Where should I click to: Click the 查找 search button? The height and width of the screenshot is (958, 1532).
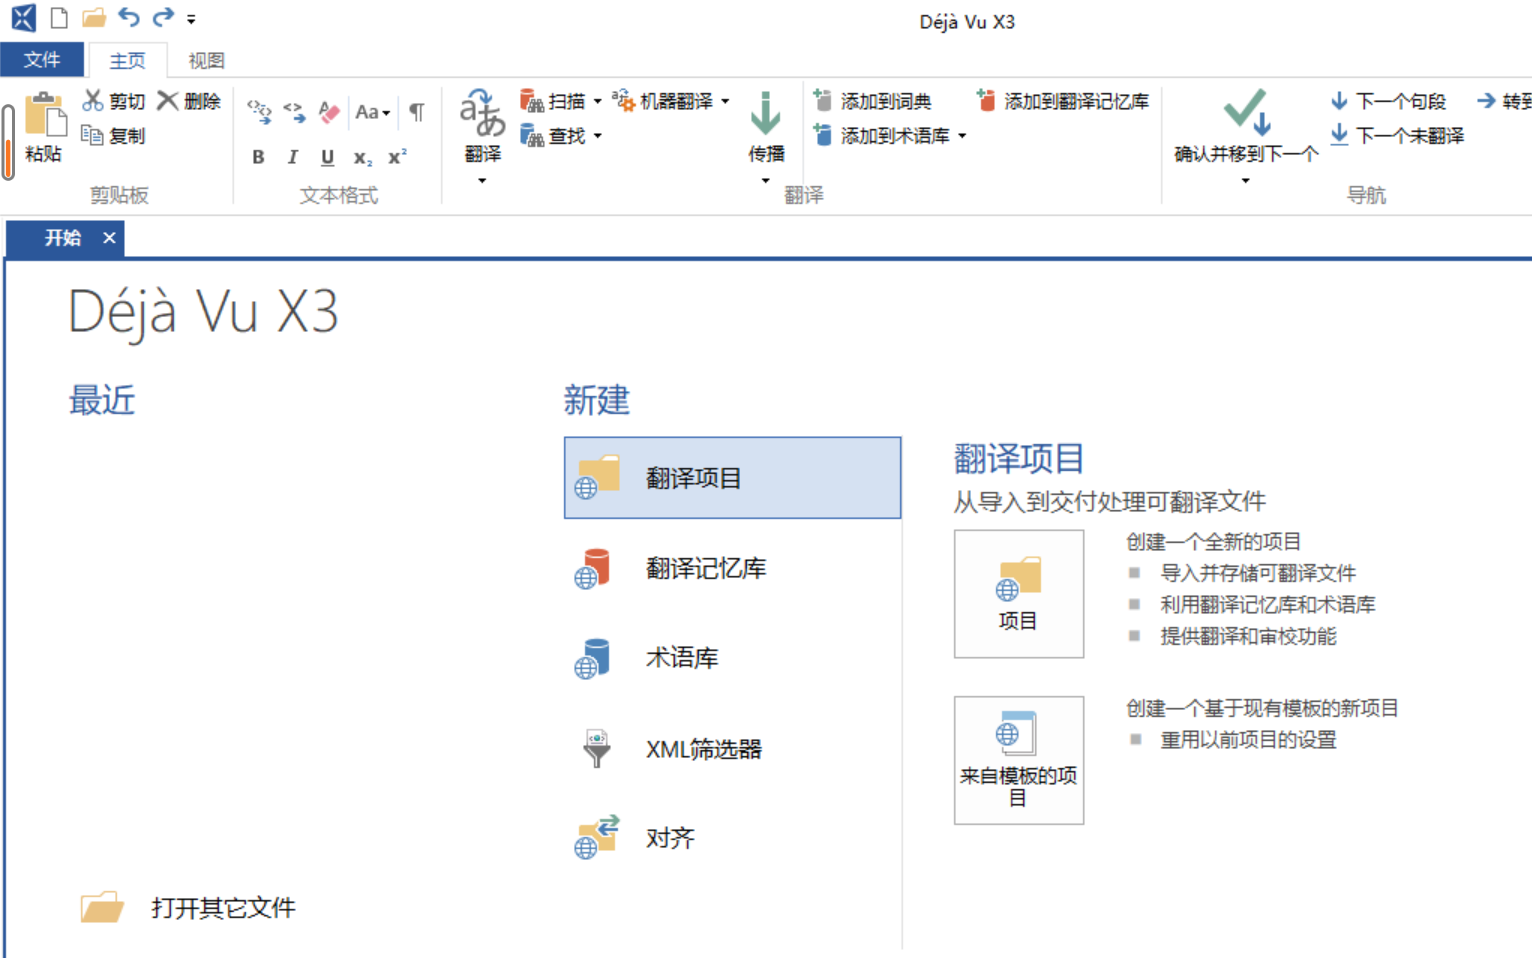[x=553, y=135]
